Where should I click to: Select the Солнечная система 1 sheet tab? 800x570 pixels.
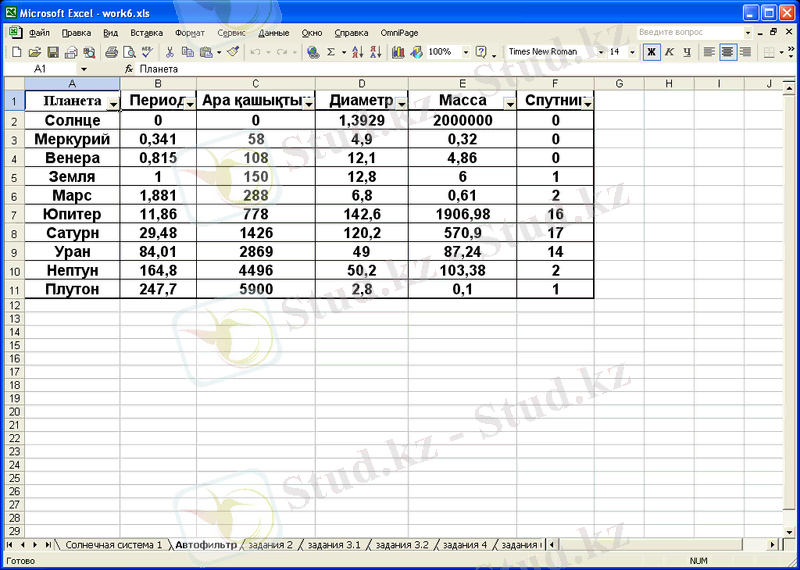tap(113, 545)
